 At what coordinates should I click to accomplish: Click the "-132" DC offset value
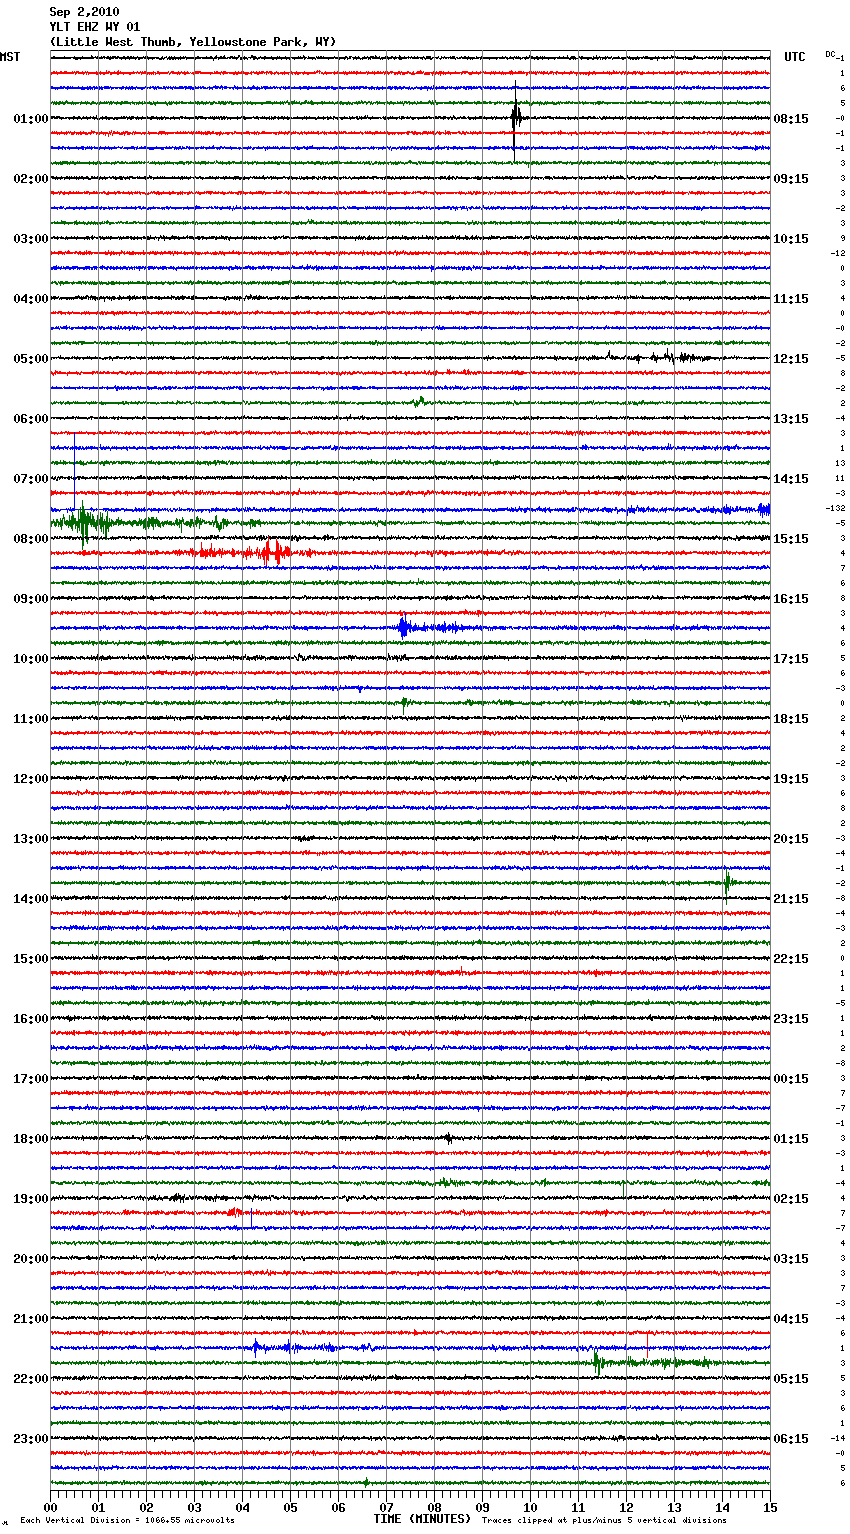pos(836,509)
